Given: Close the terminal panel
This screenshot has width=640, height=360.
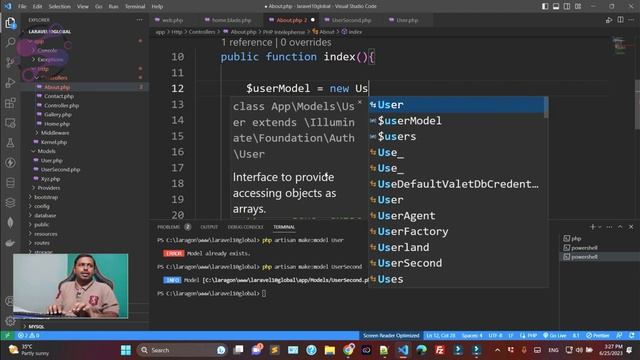Looking at the screenshot, I should (x=631, y=227).
